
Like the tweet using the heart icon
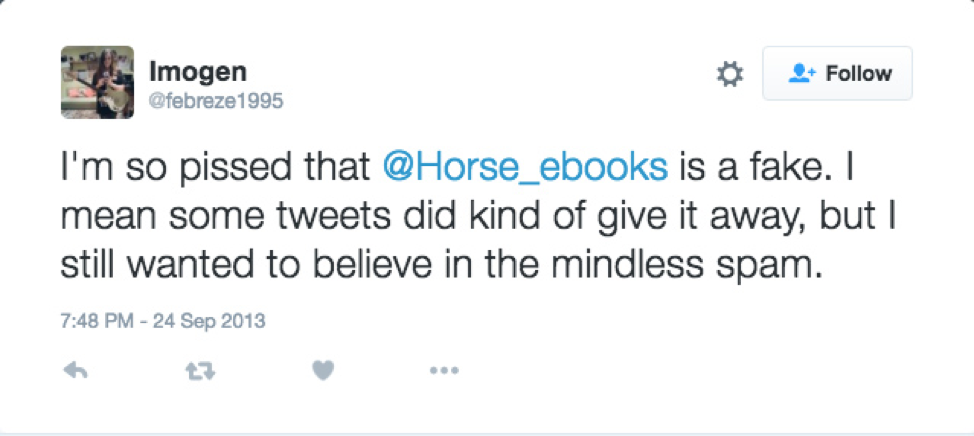point(323,371)
